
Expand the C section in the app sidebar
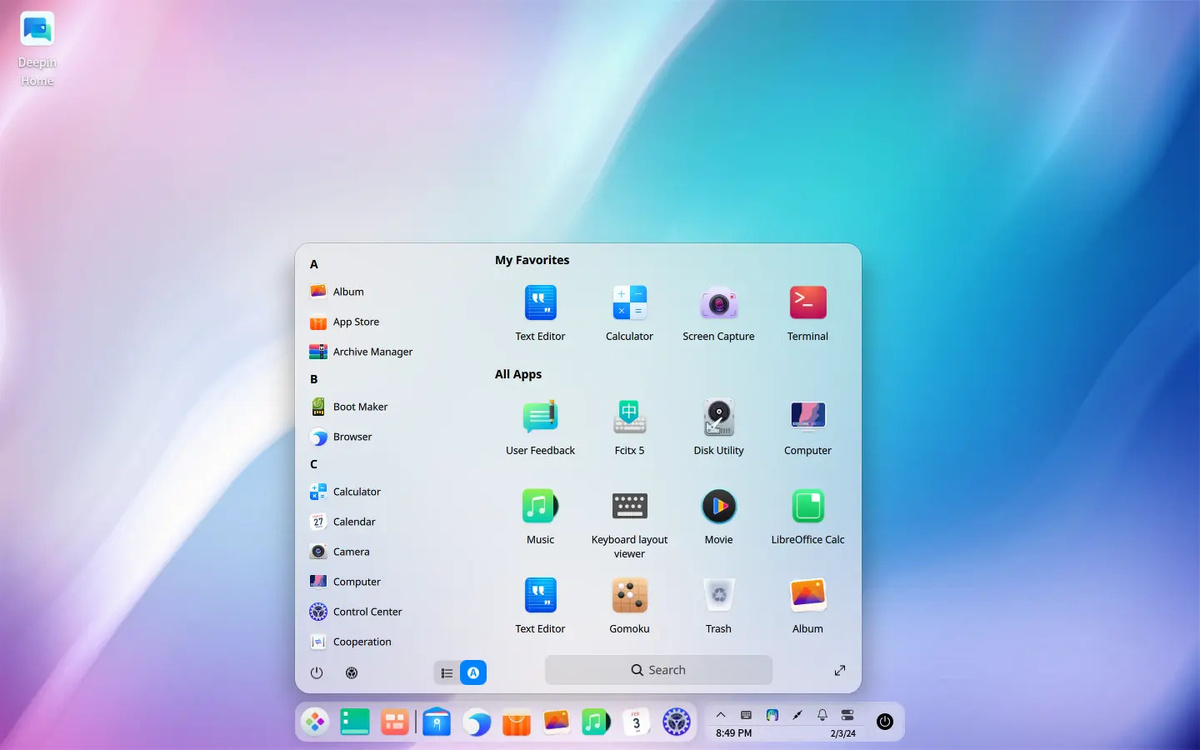313,463
